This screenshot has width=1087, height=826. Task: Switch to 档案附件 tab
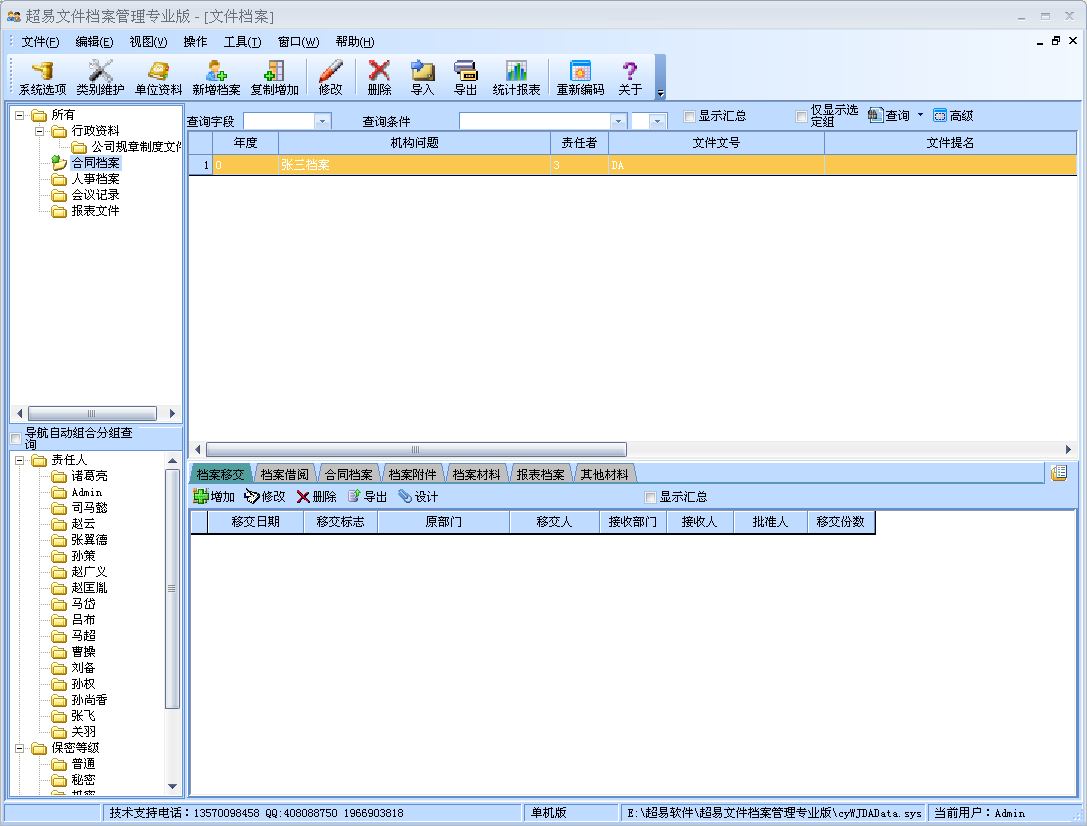click(x=412, y=475)
